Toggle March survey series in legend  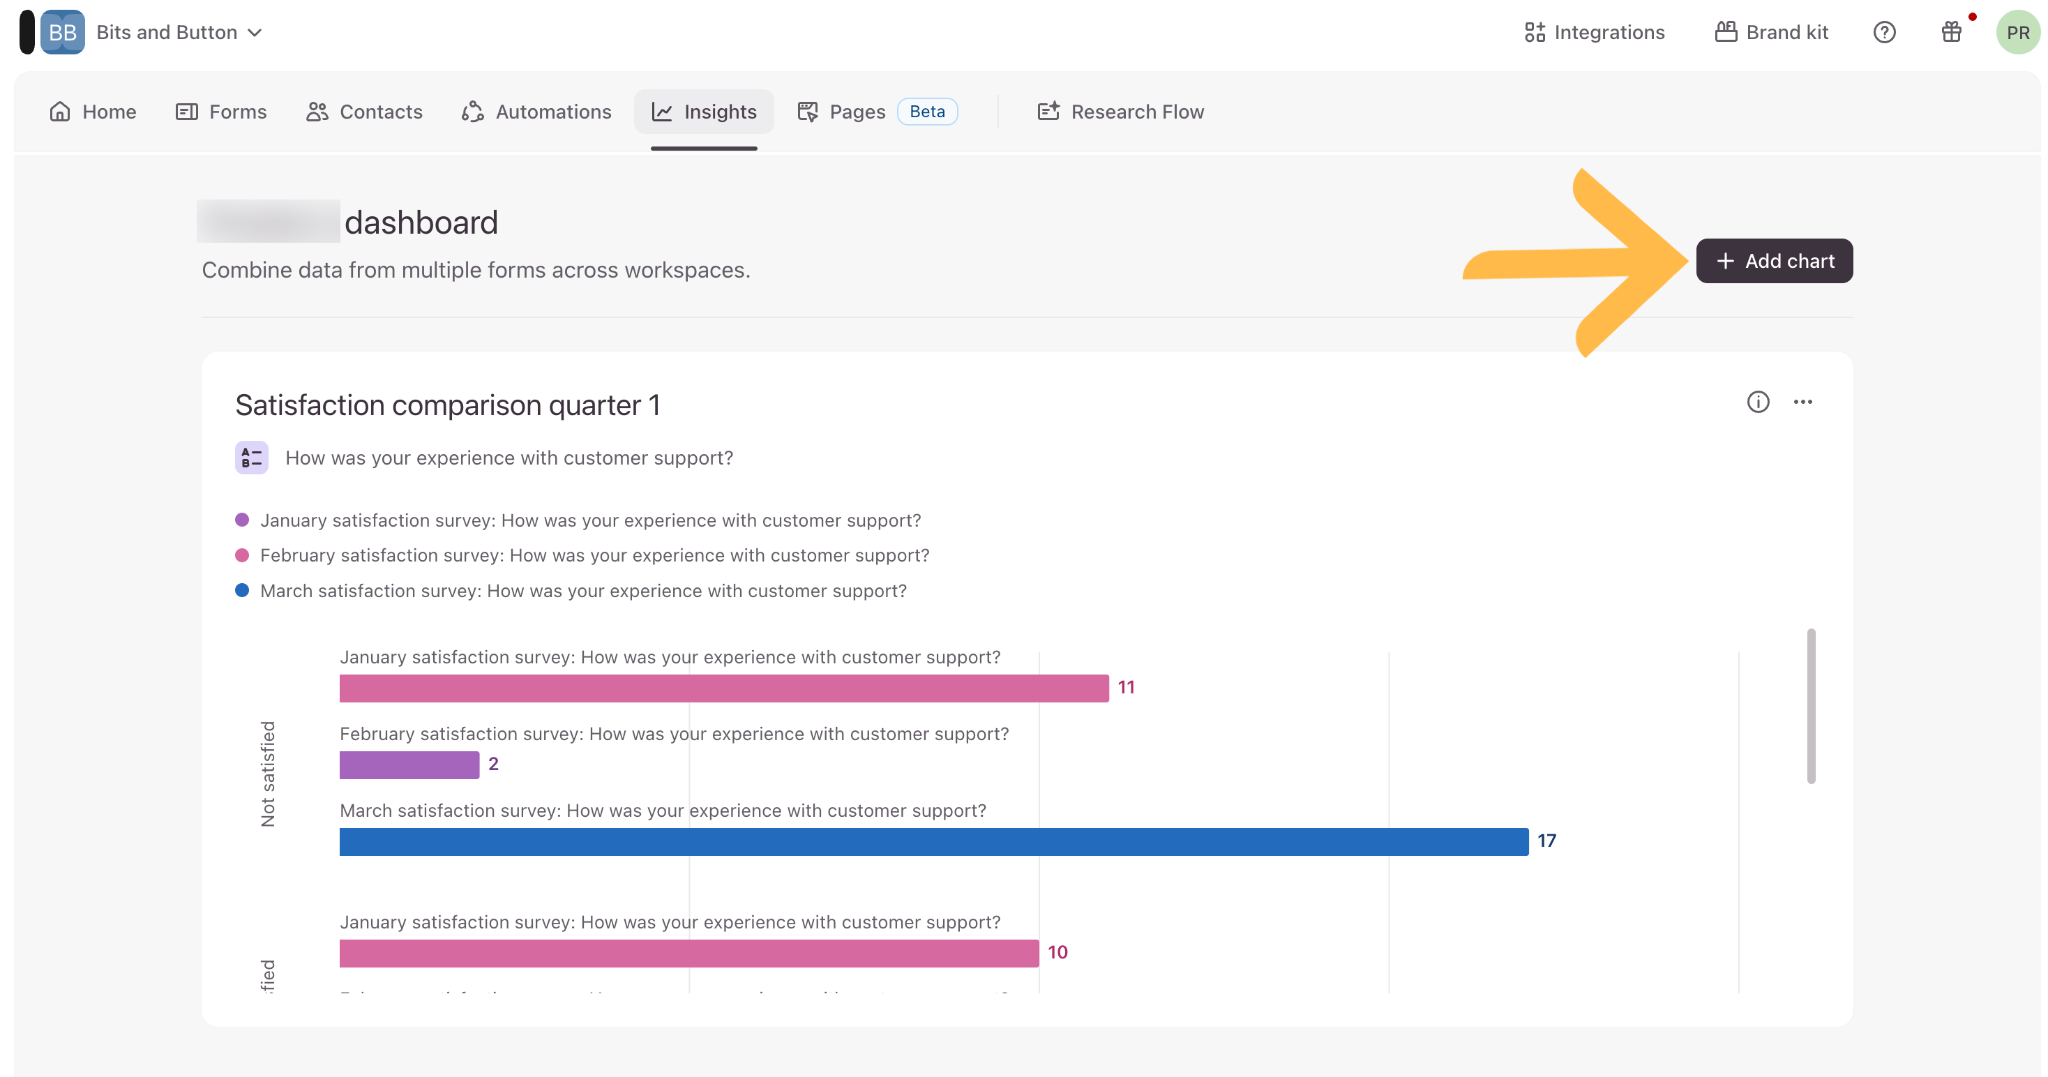(571, 591)
